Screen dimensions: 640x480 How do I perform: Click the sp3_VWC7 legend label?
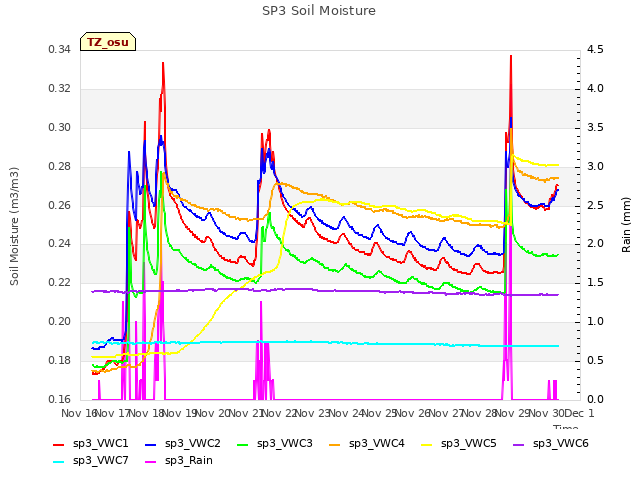pos(100,460)
